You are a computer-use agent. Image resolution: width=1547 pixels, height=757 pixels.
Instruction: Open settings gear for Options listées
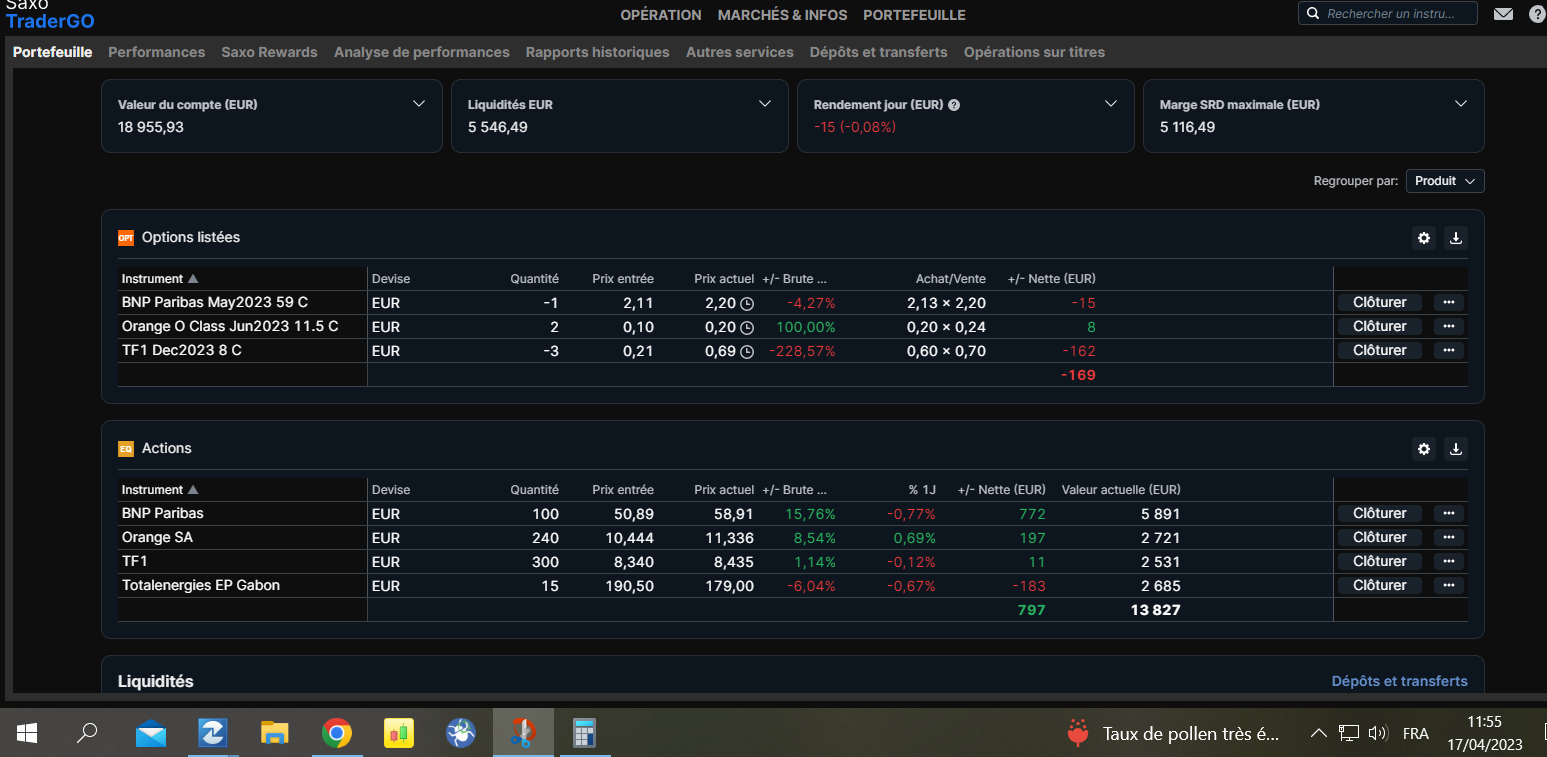click(x=1424, y=238)
